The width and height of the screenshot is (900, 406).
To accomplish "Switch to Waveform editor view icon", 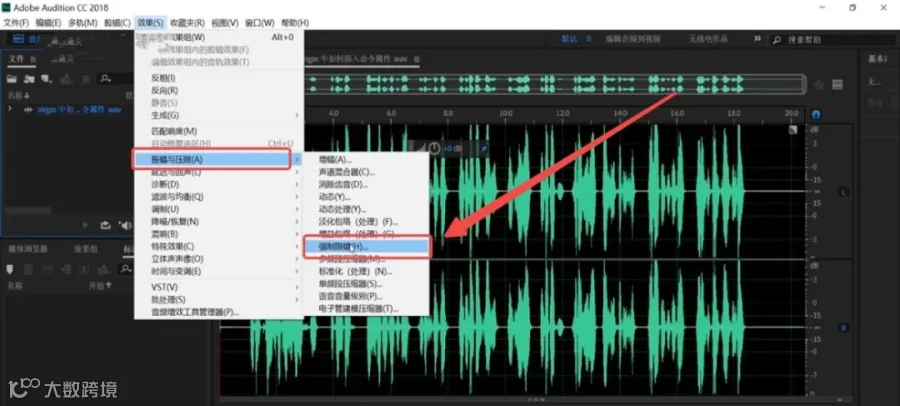I will pos(18,38).
